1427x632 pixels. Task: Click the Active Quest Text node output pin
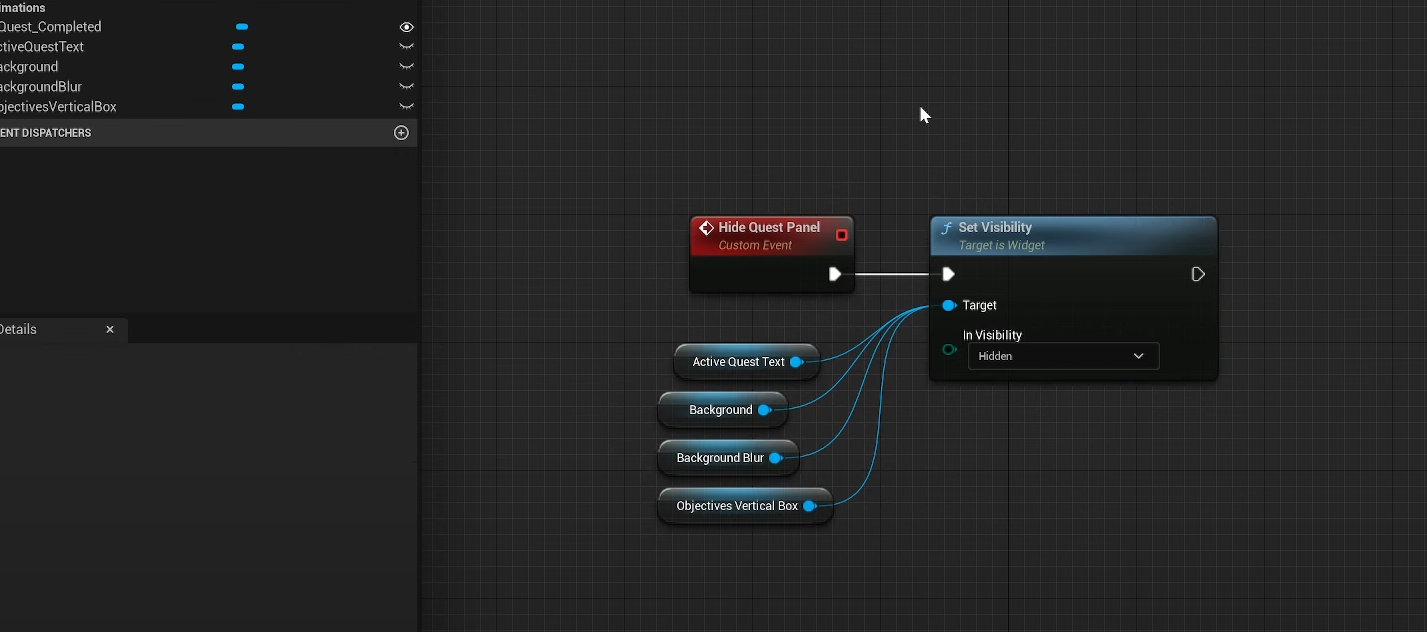point(797,362)
